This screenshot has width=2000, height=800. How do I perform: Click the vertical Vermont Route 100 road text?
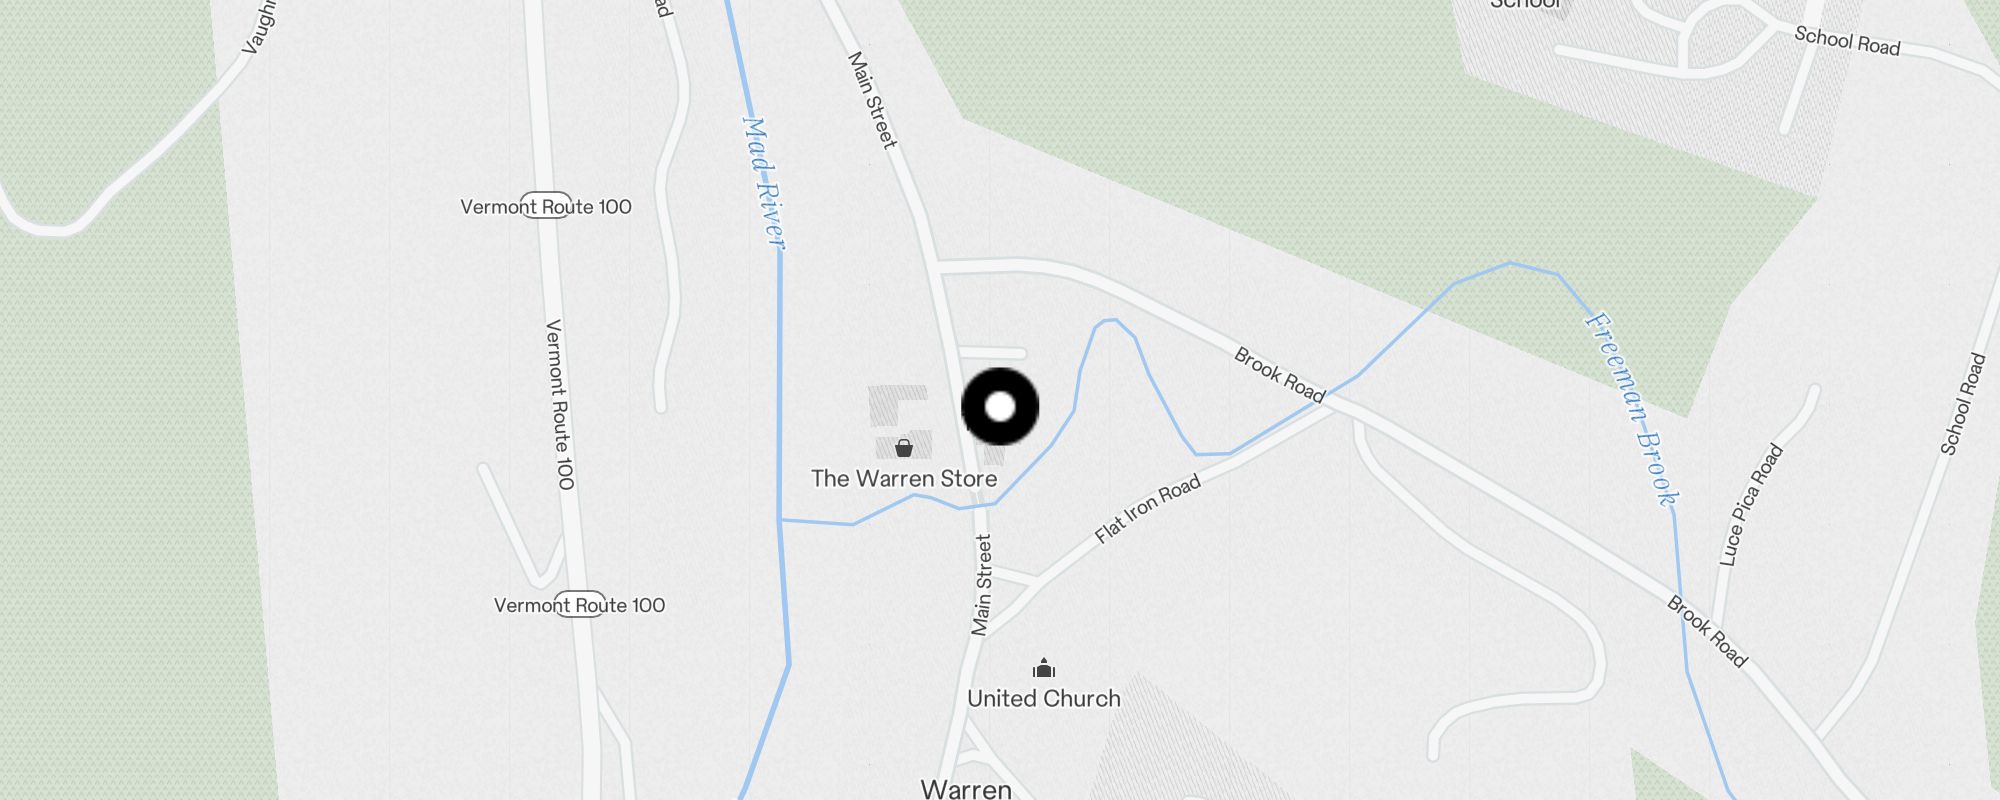point(560,405)
